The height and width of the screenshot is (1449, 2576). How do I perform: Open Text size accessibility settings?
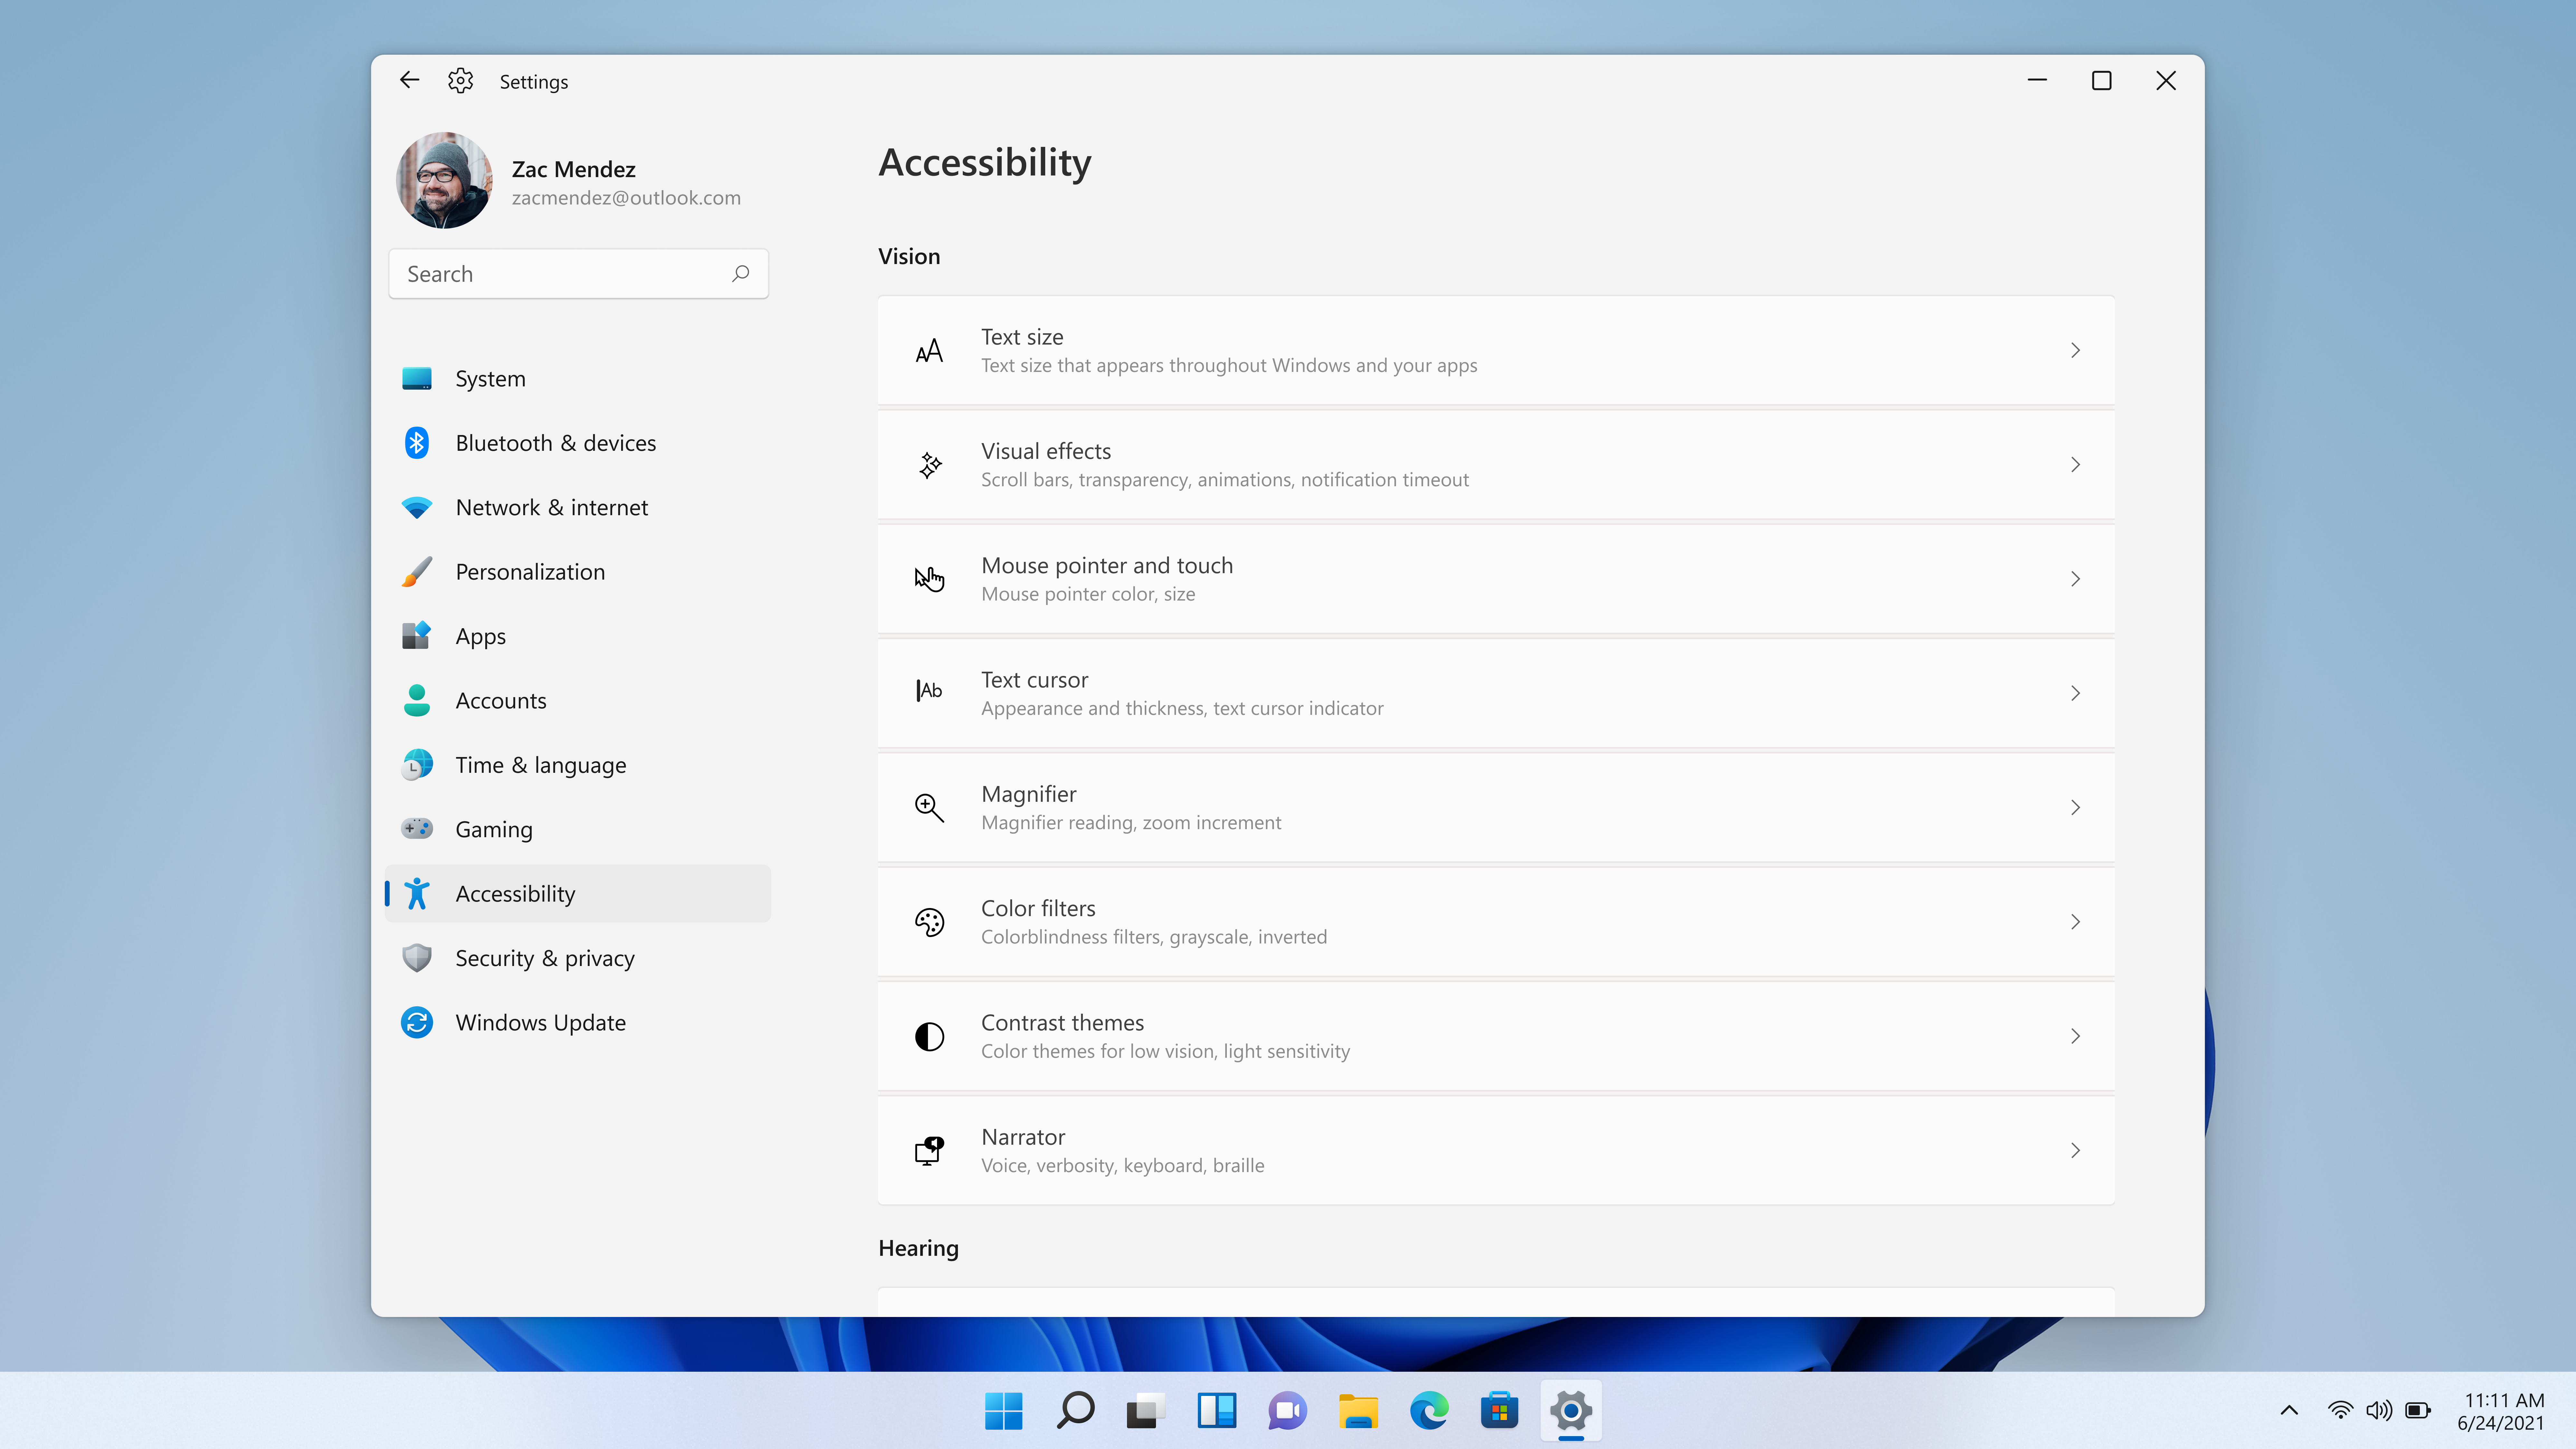click(1493, 348)
